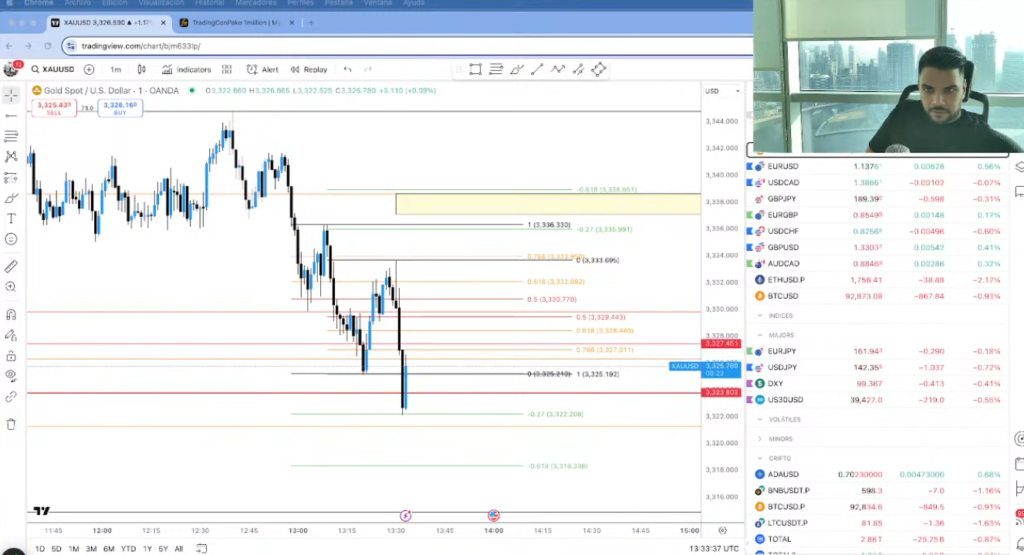Select path tool in favorites toolbar
The image size is (1024, 555).
click(x=558, y=69)
